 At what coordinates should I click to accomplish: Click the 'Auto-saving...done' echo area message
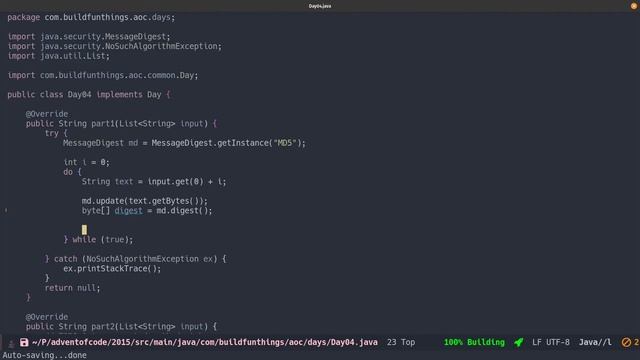click(x=44, y=355)
